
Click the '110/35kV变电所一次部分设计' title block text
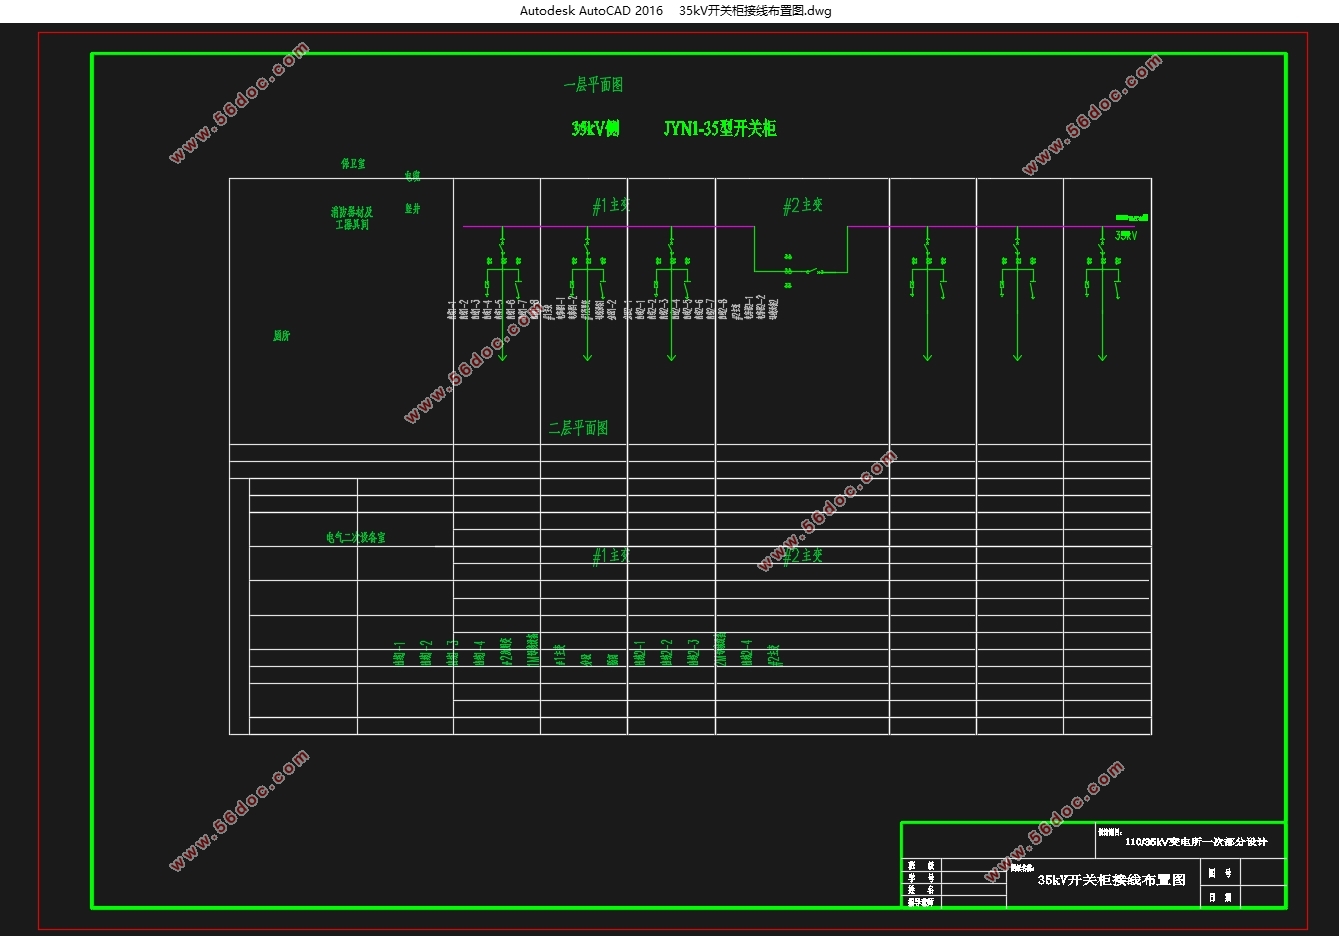click(1196, 842)
